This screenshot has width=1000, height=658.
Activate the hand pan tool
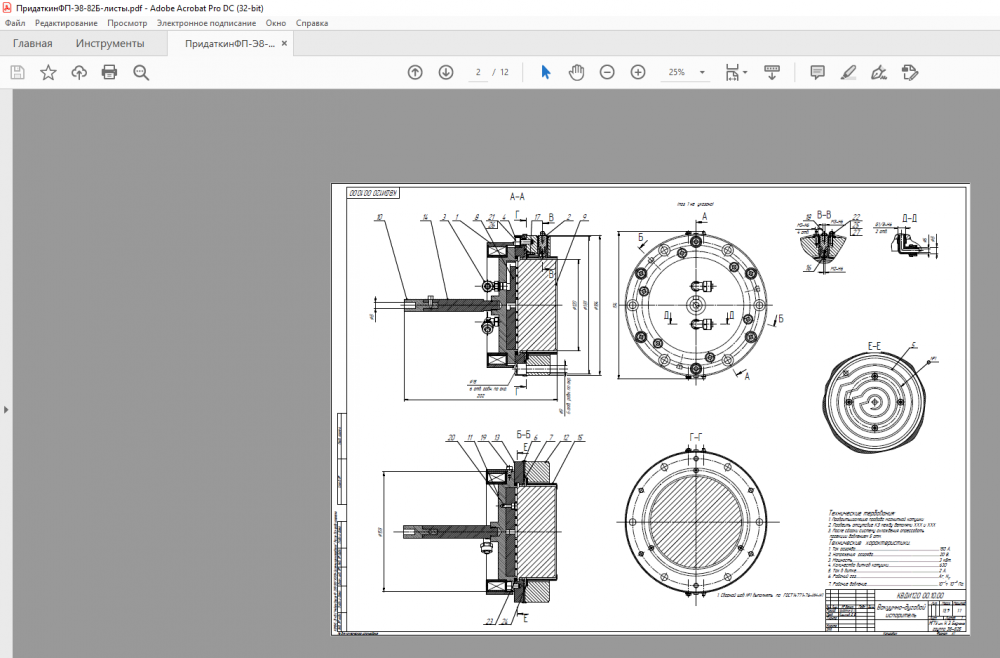click(576, 72)
